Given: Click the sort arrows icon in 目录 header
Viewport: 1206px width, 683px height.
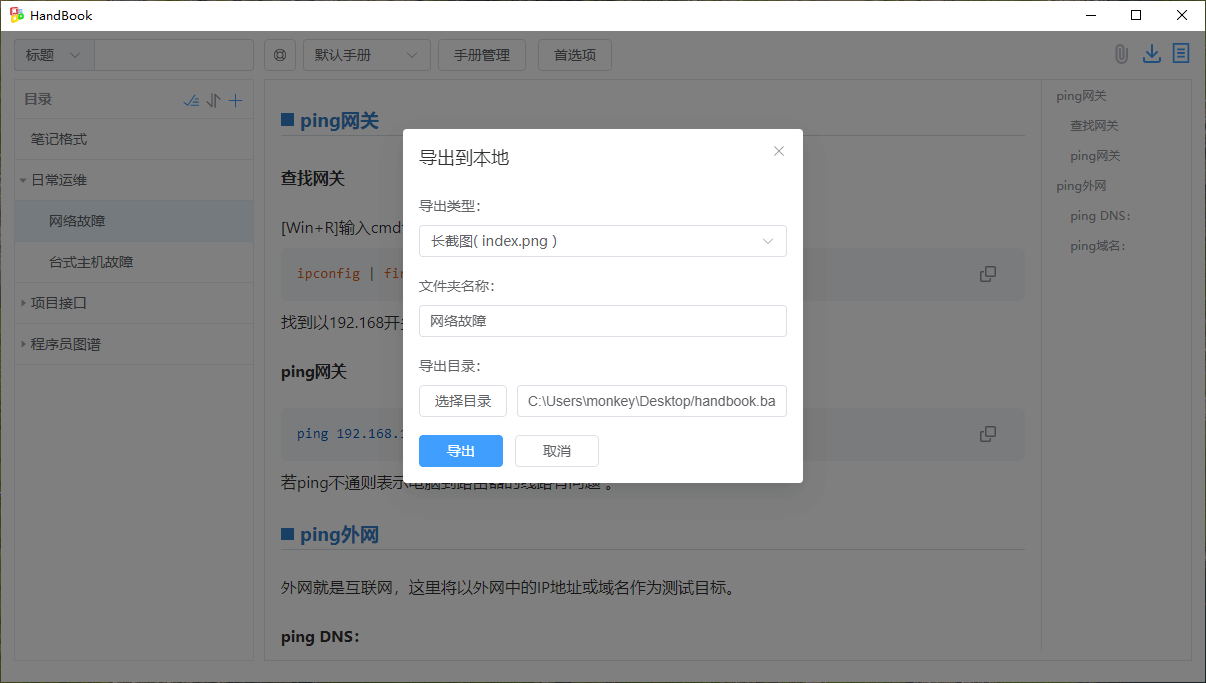Looking at the screenshot, I should (x=213, y=100).
